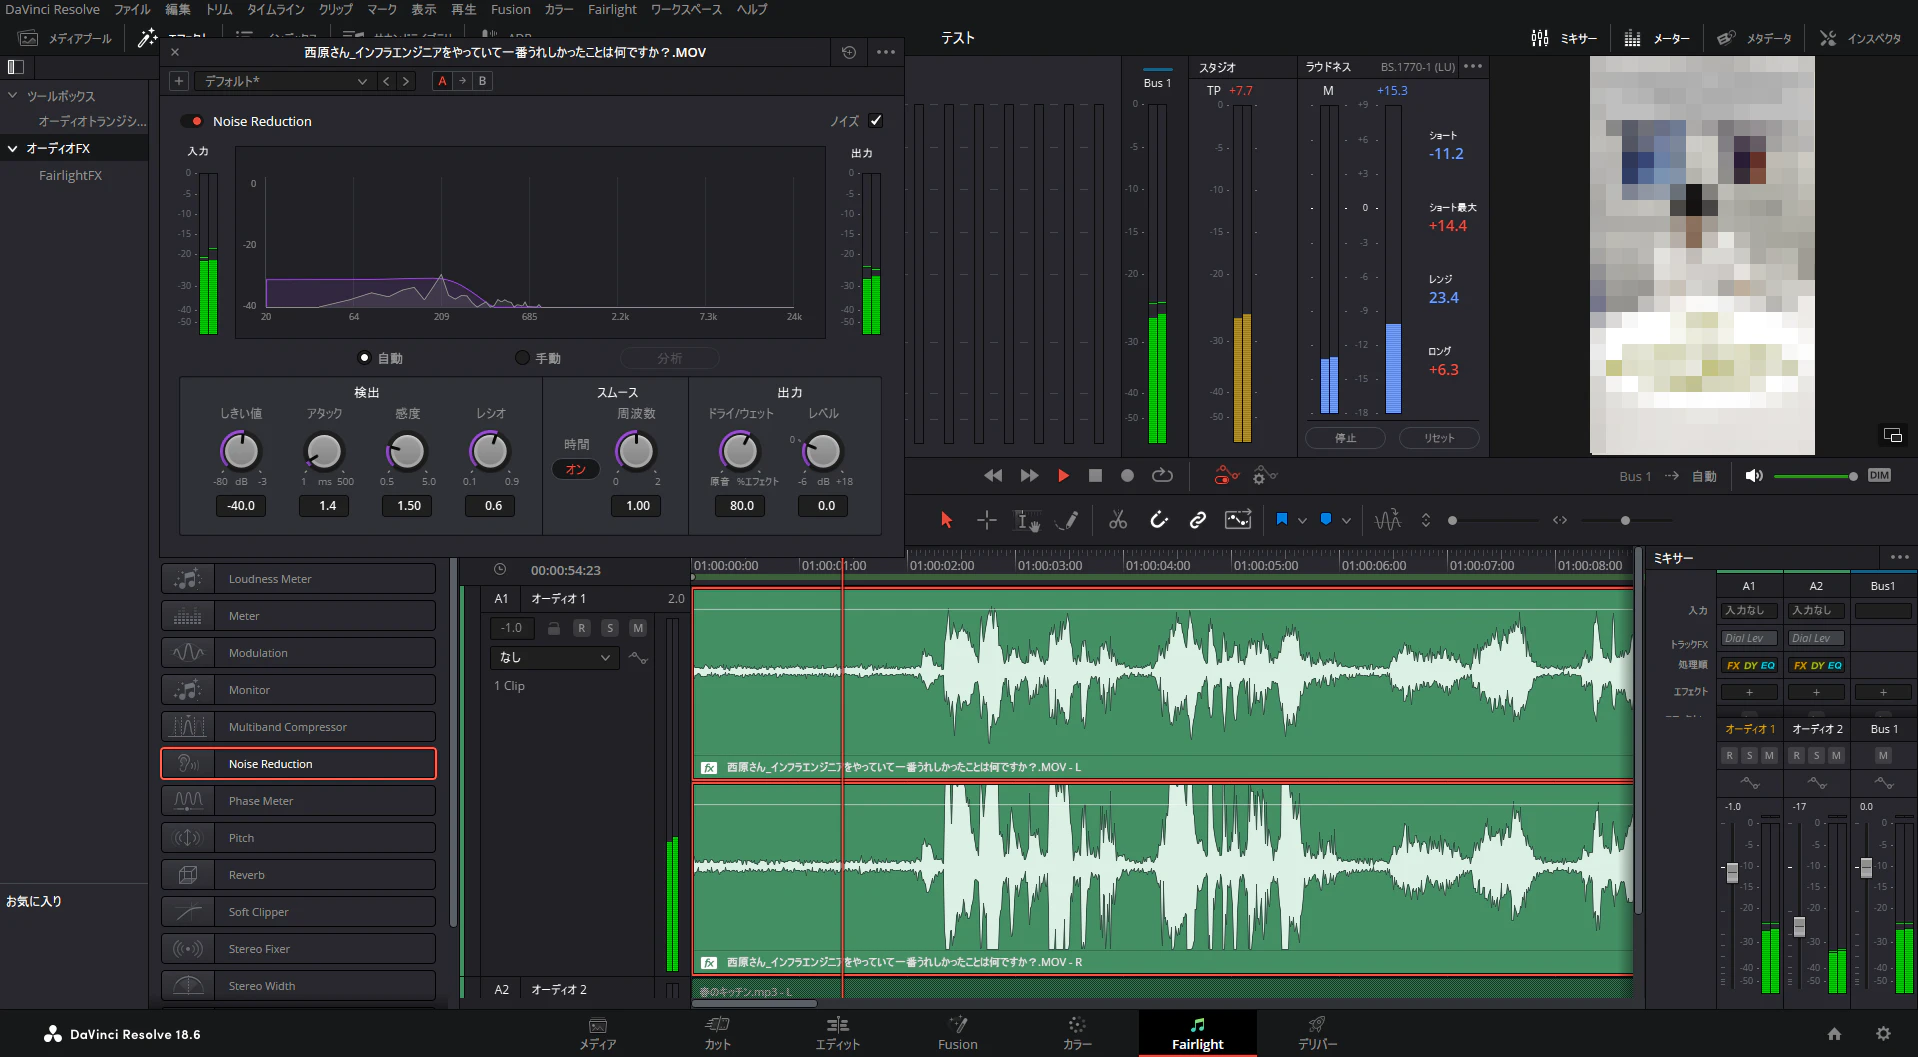Click the loop playback icon
This screenshot has height=1057, width=1918.
coord(1162,476)
